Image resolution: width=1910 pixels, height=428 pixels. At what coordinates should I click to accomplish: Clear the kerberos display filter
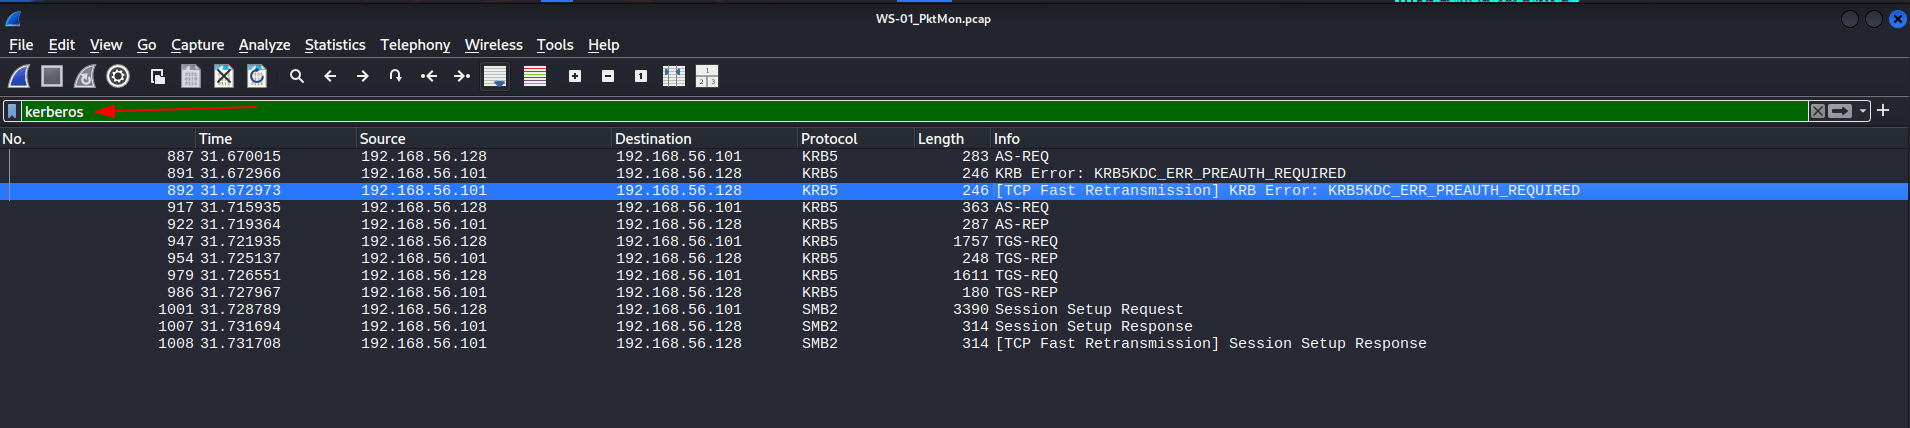1818,111
